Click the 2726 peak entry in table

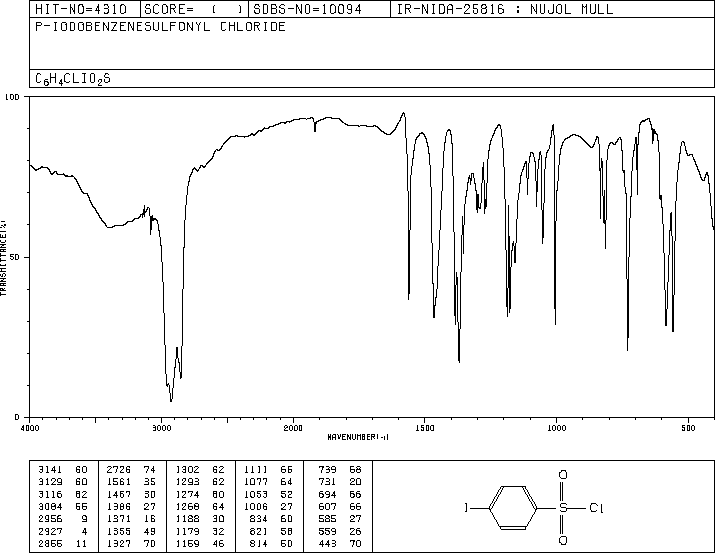[131, 470]
